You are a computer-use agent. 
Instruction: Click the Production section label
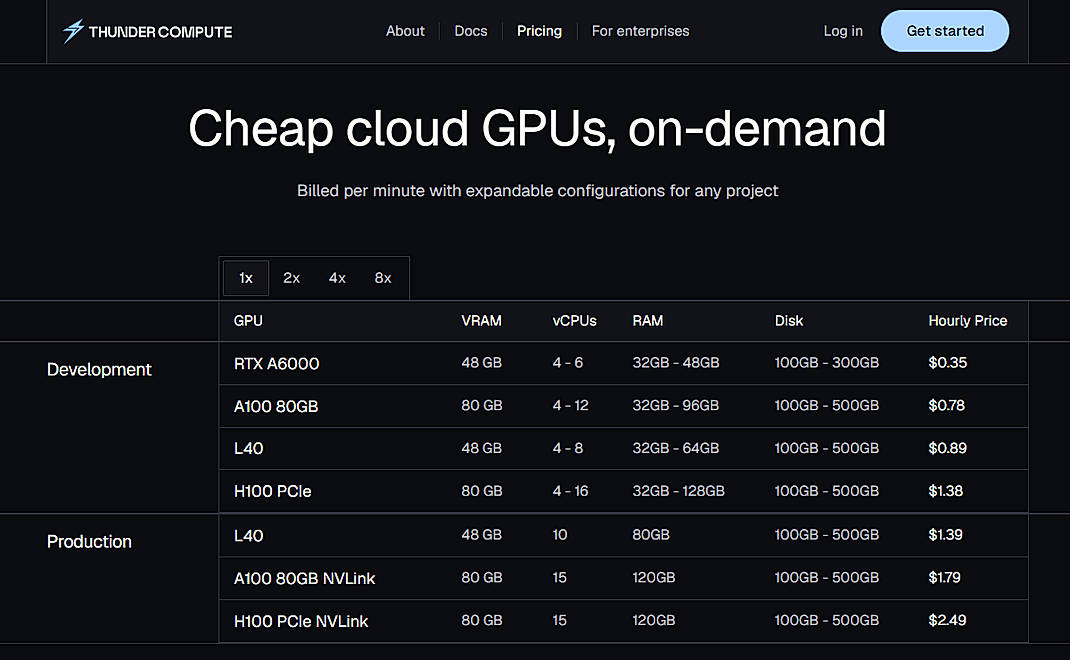coord(89,541)
